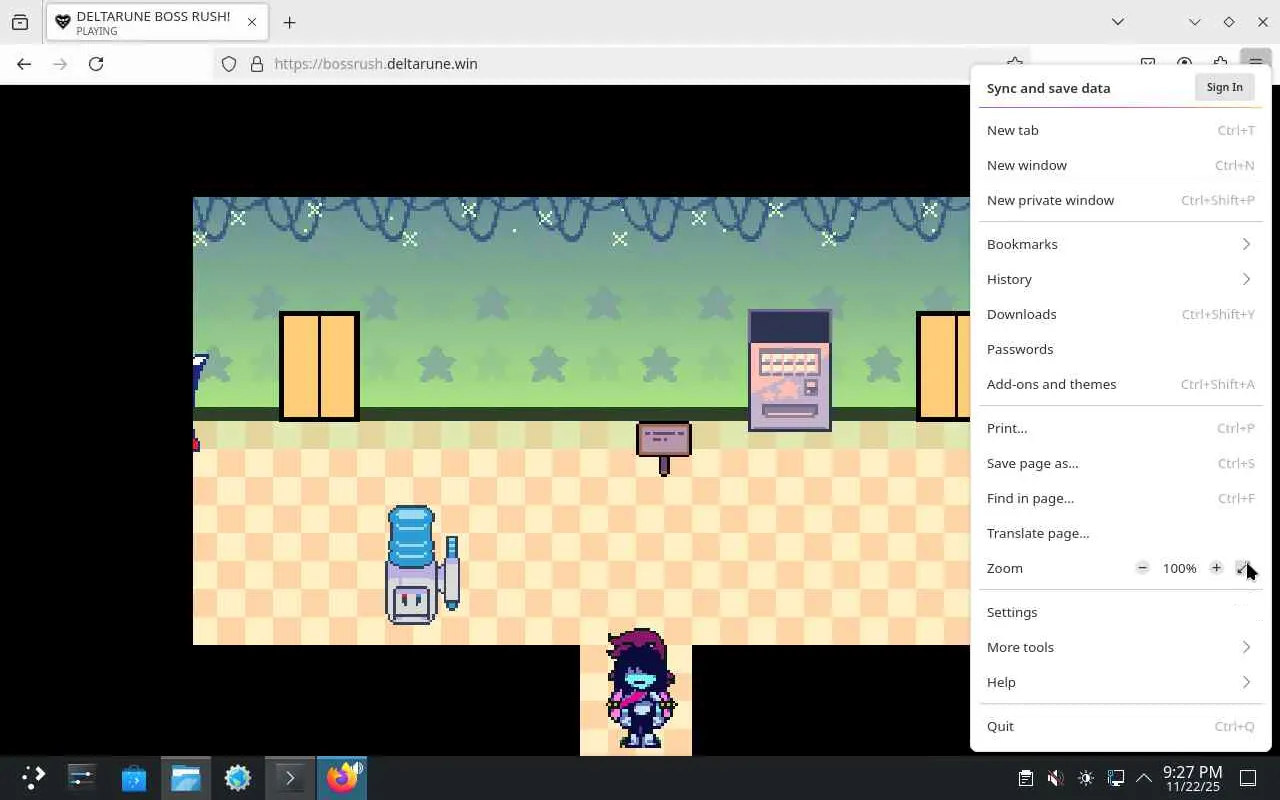Screen dimensions: 1280x800
Task: Expand the Help submenu
Action: (1120, 682)
